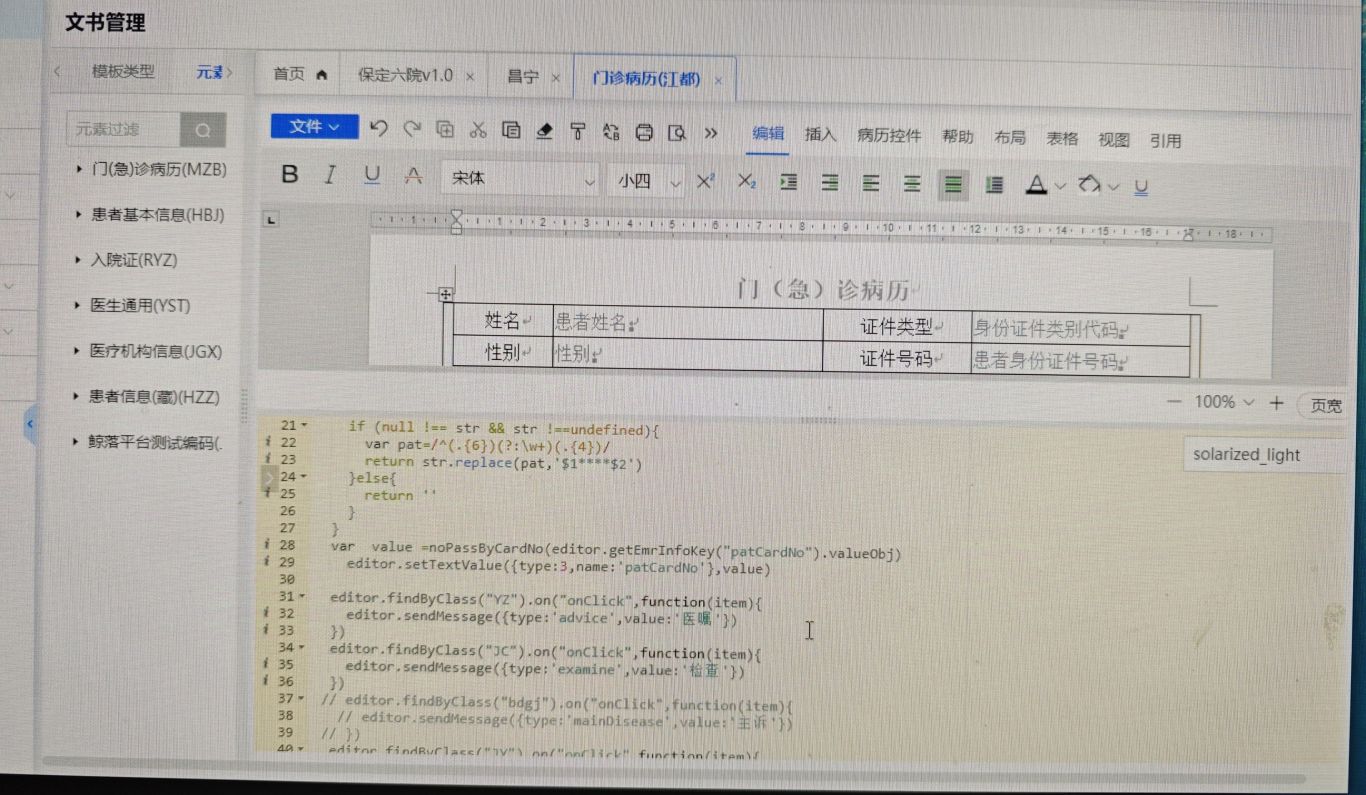The image size is (1366, 795).
Task: Click the paste icon after scissors
Action: 511,130
